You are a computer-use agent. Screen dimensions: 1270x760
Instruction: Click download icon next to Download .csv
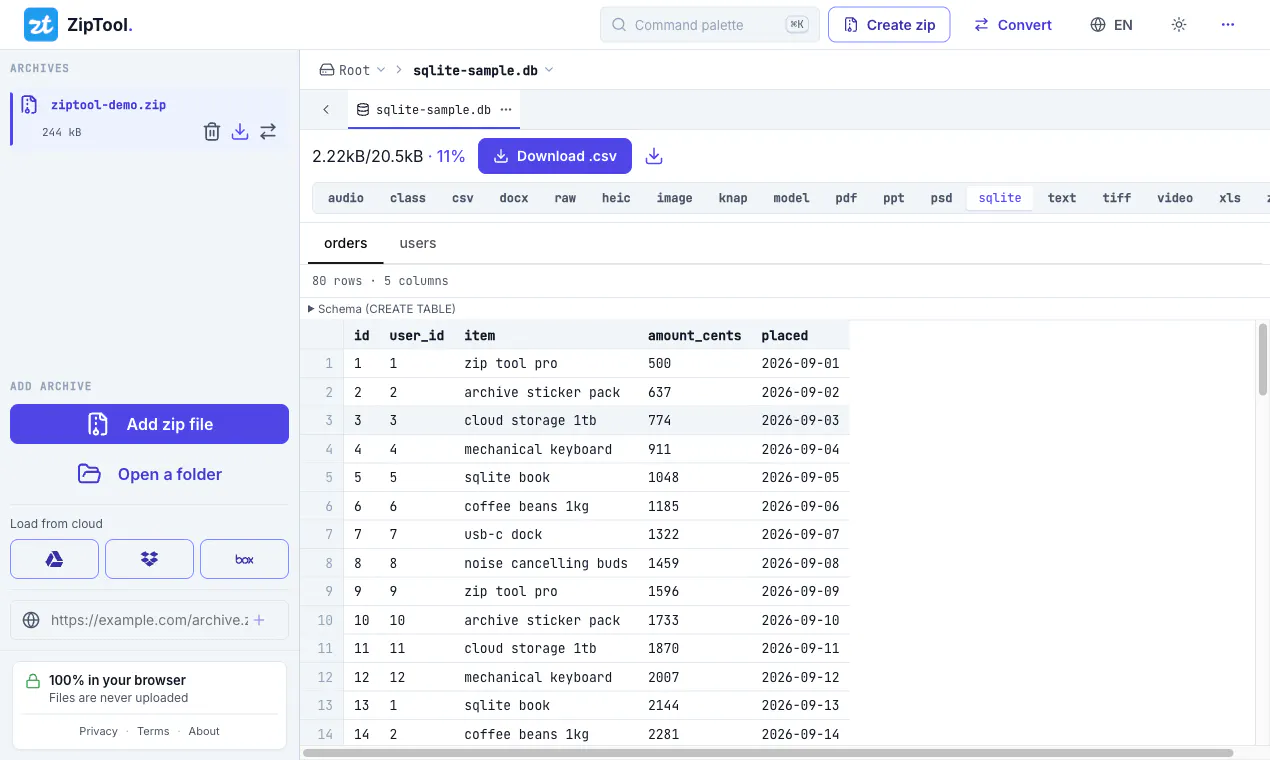click(x=654, y=156)
